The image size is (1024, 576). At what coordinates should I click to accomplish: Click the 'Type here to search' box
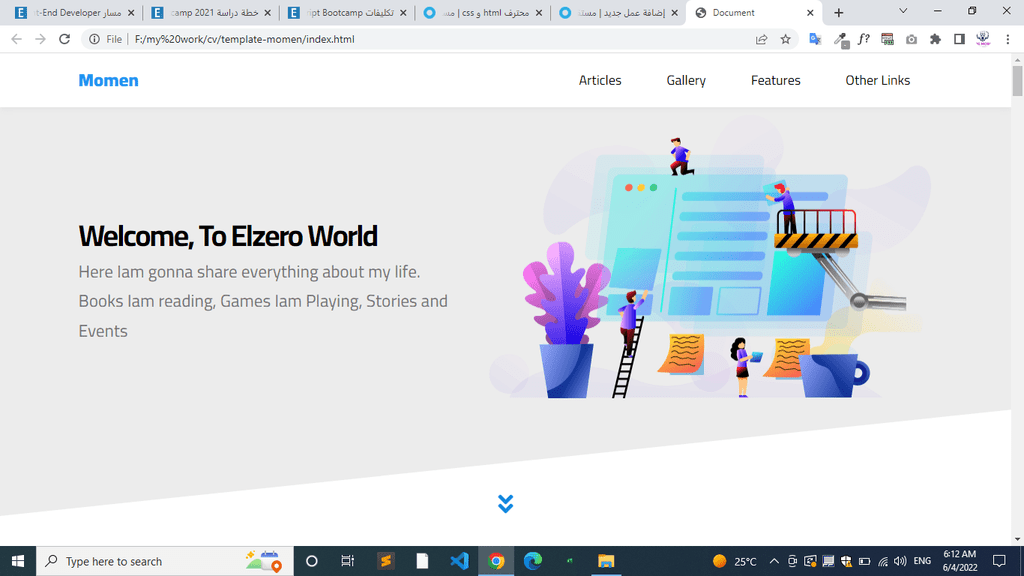pos(165,561)
